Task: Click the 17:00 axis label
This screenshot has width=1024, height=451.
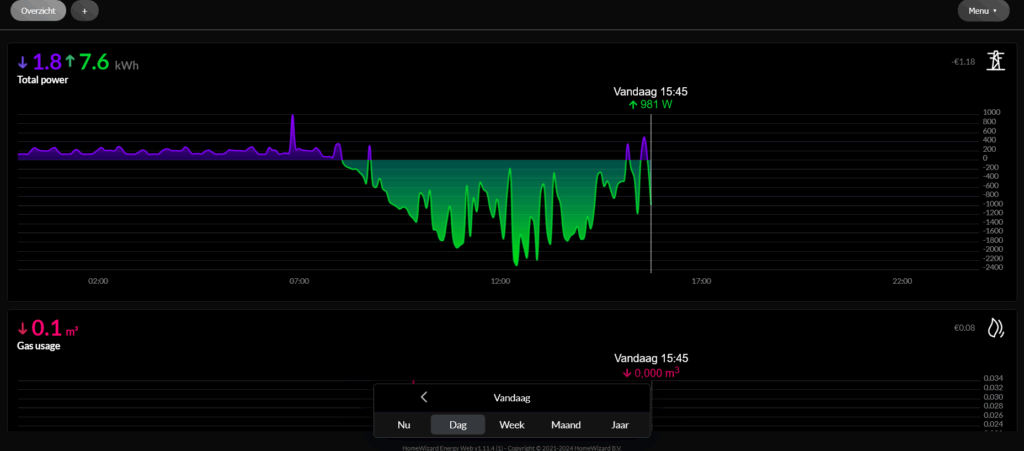Action: (x=701, y=281)
